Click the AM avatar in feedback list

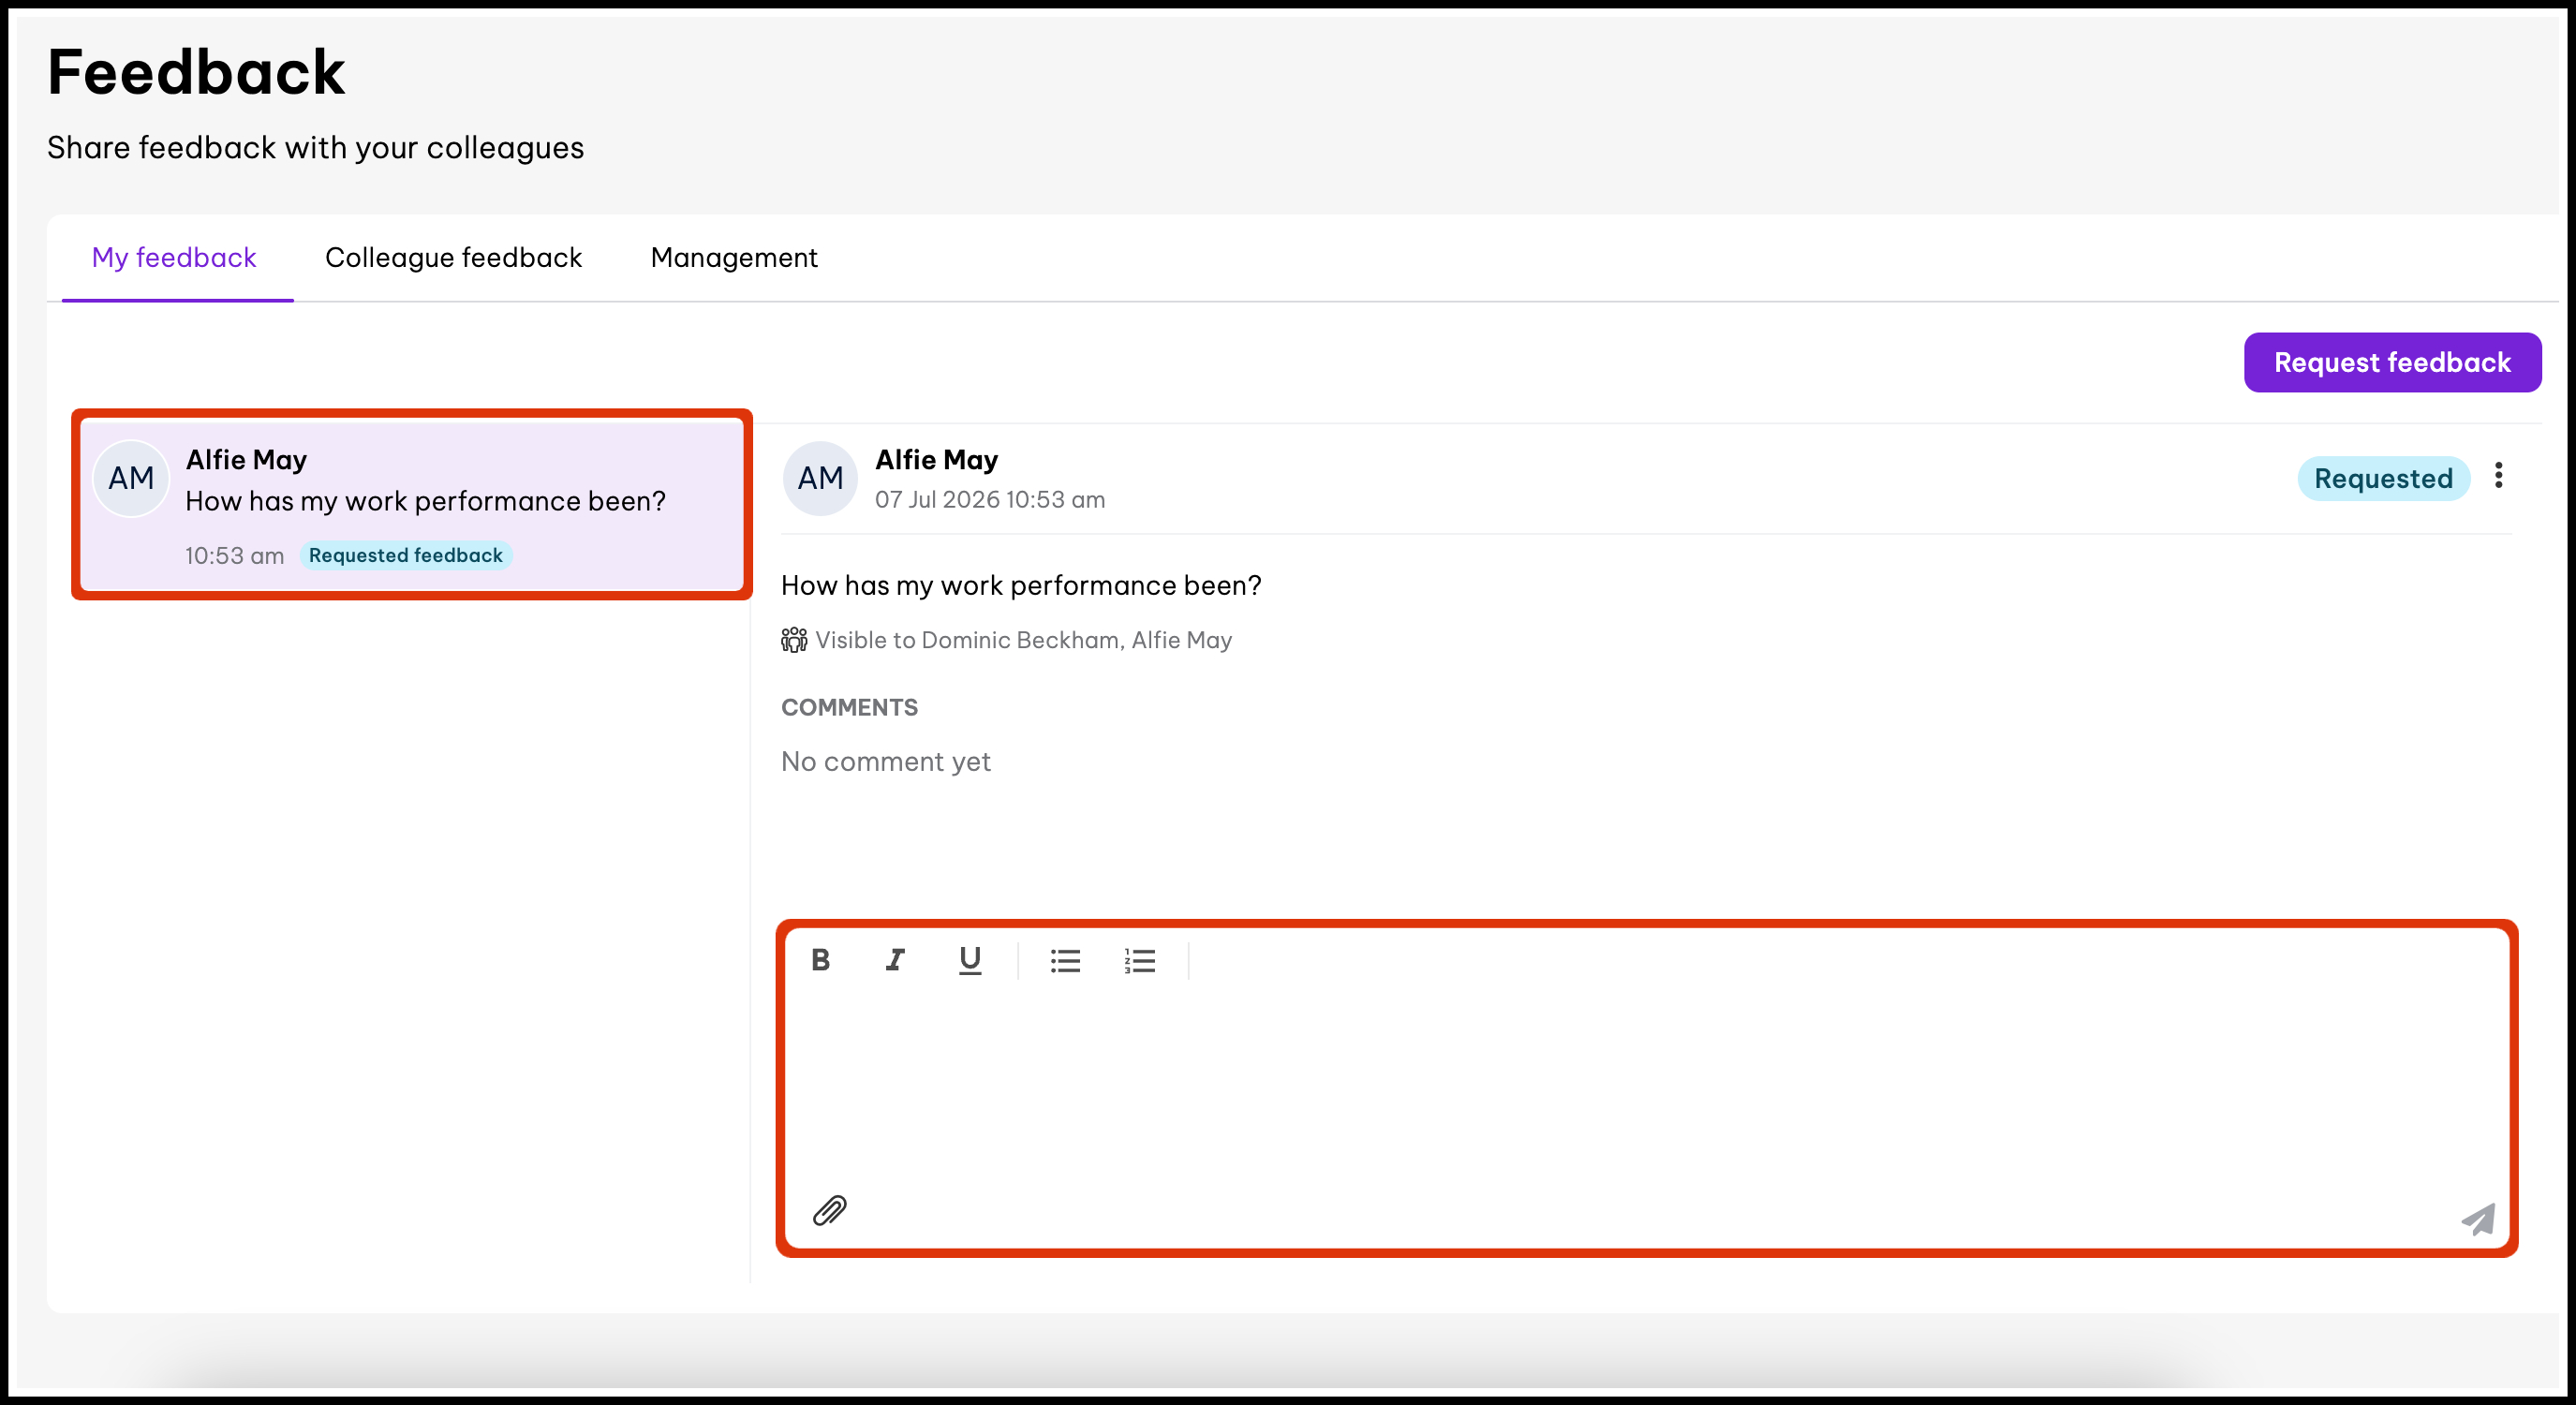pos(131,478)
